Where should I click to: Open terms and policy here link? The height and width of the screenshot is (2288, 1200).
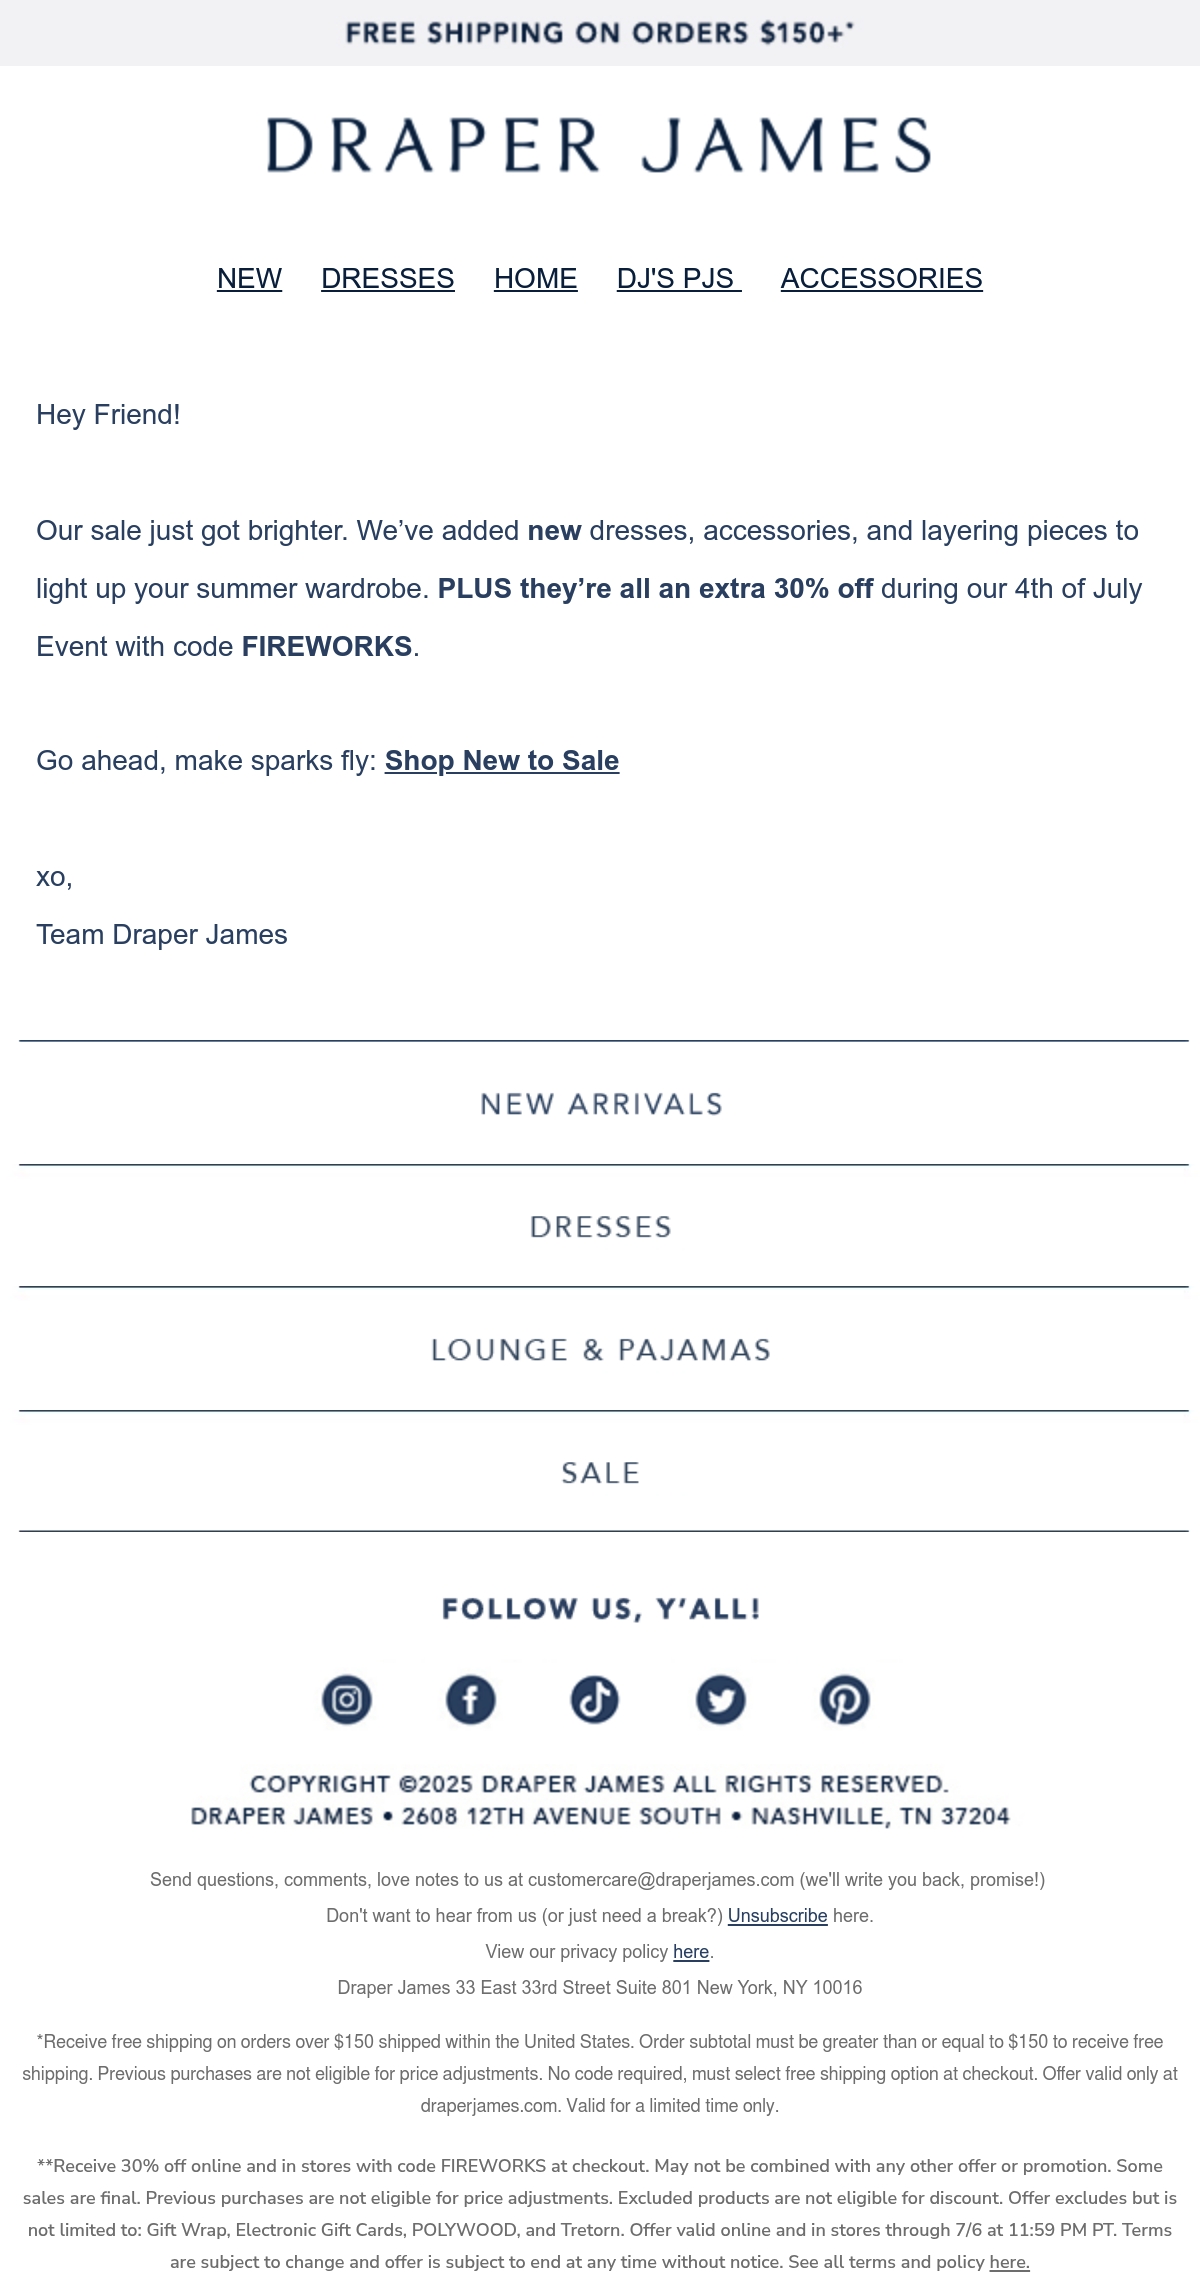tap(1009, 2262)
